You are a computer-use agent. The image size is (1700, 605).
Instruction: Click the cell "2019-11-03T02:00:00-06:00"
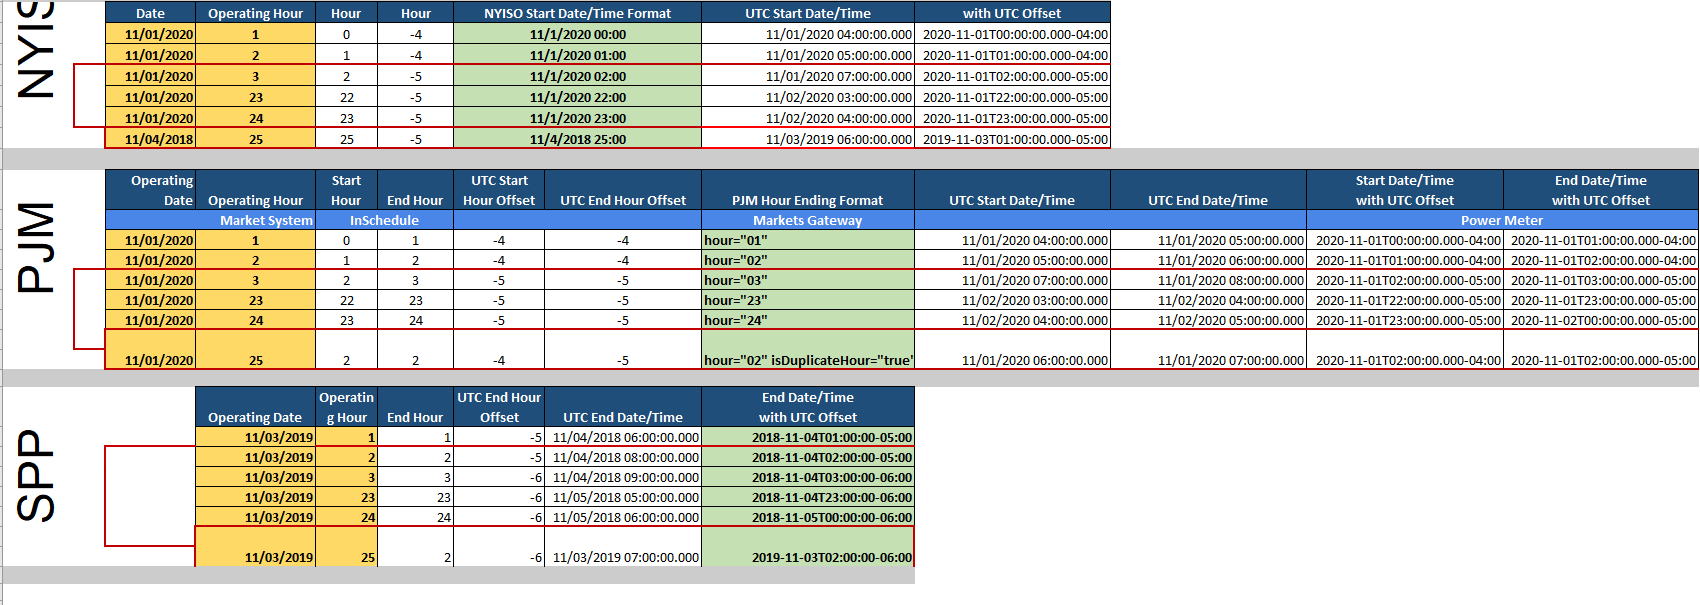tap(808, 547)
